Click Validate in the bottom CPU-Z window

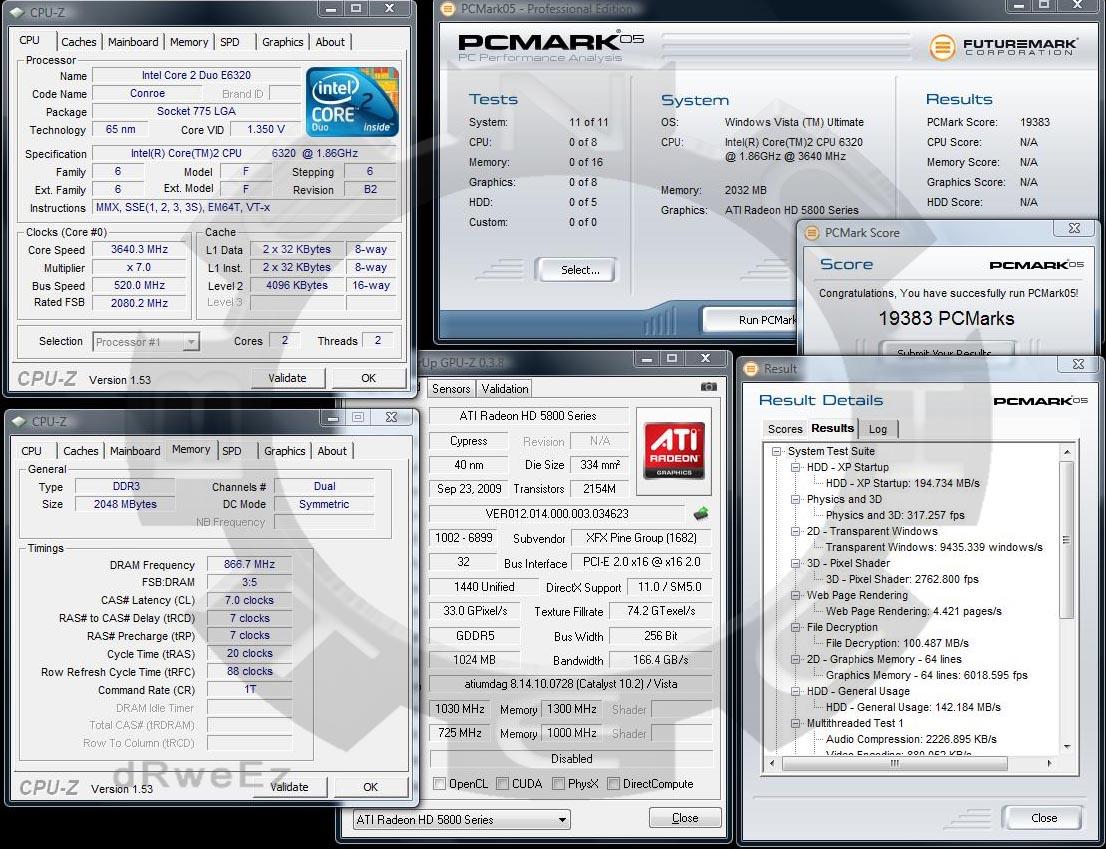[290, 787]
